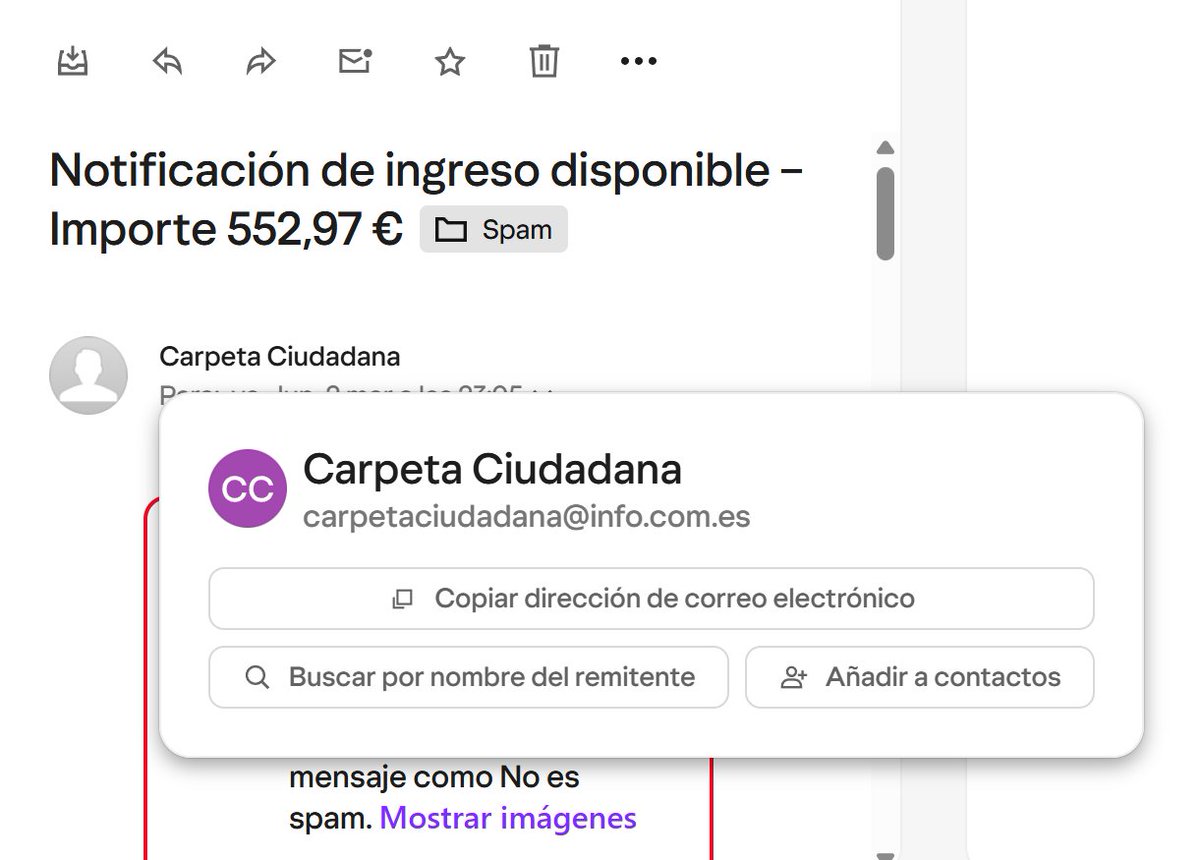Select the Carpeta Ciudadana name in the popup
The height and width of the screenshot is (860, 1200).
point(492,469)
